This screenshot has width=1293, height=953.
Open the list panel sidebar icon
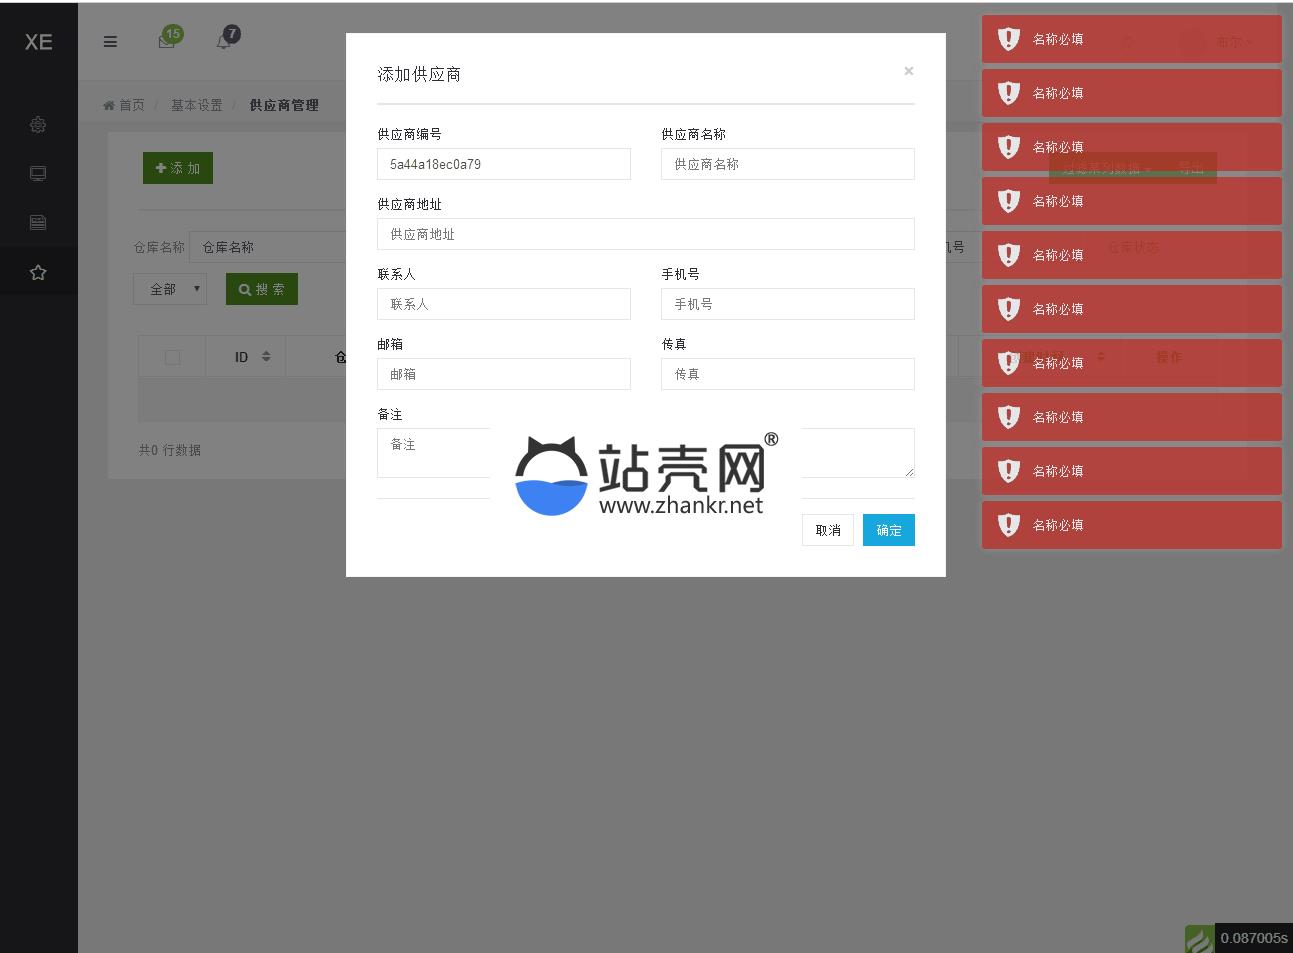tap(38, 222)
